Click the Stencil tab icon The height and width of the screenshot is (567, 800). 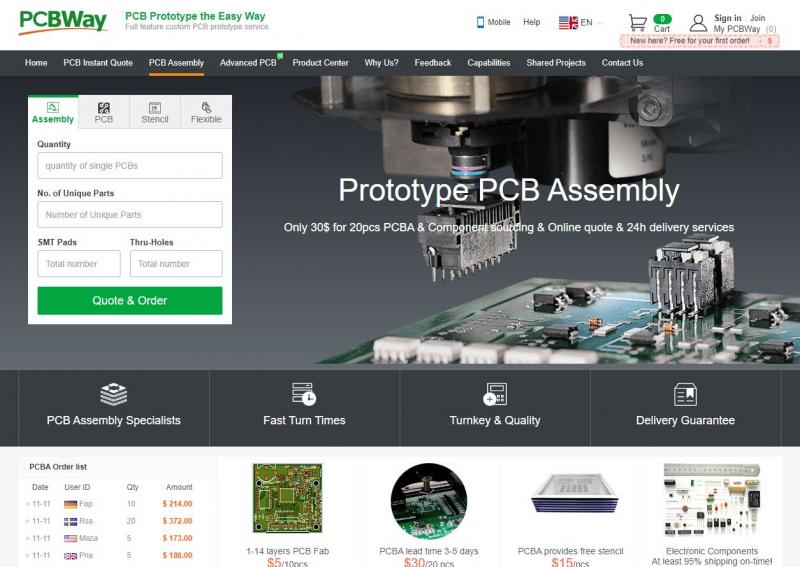click(x=155, y=107)
